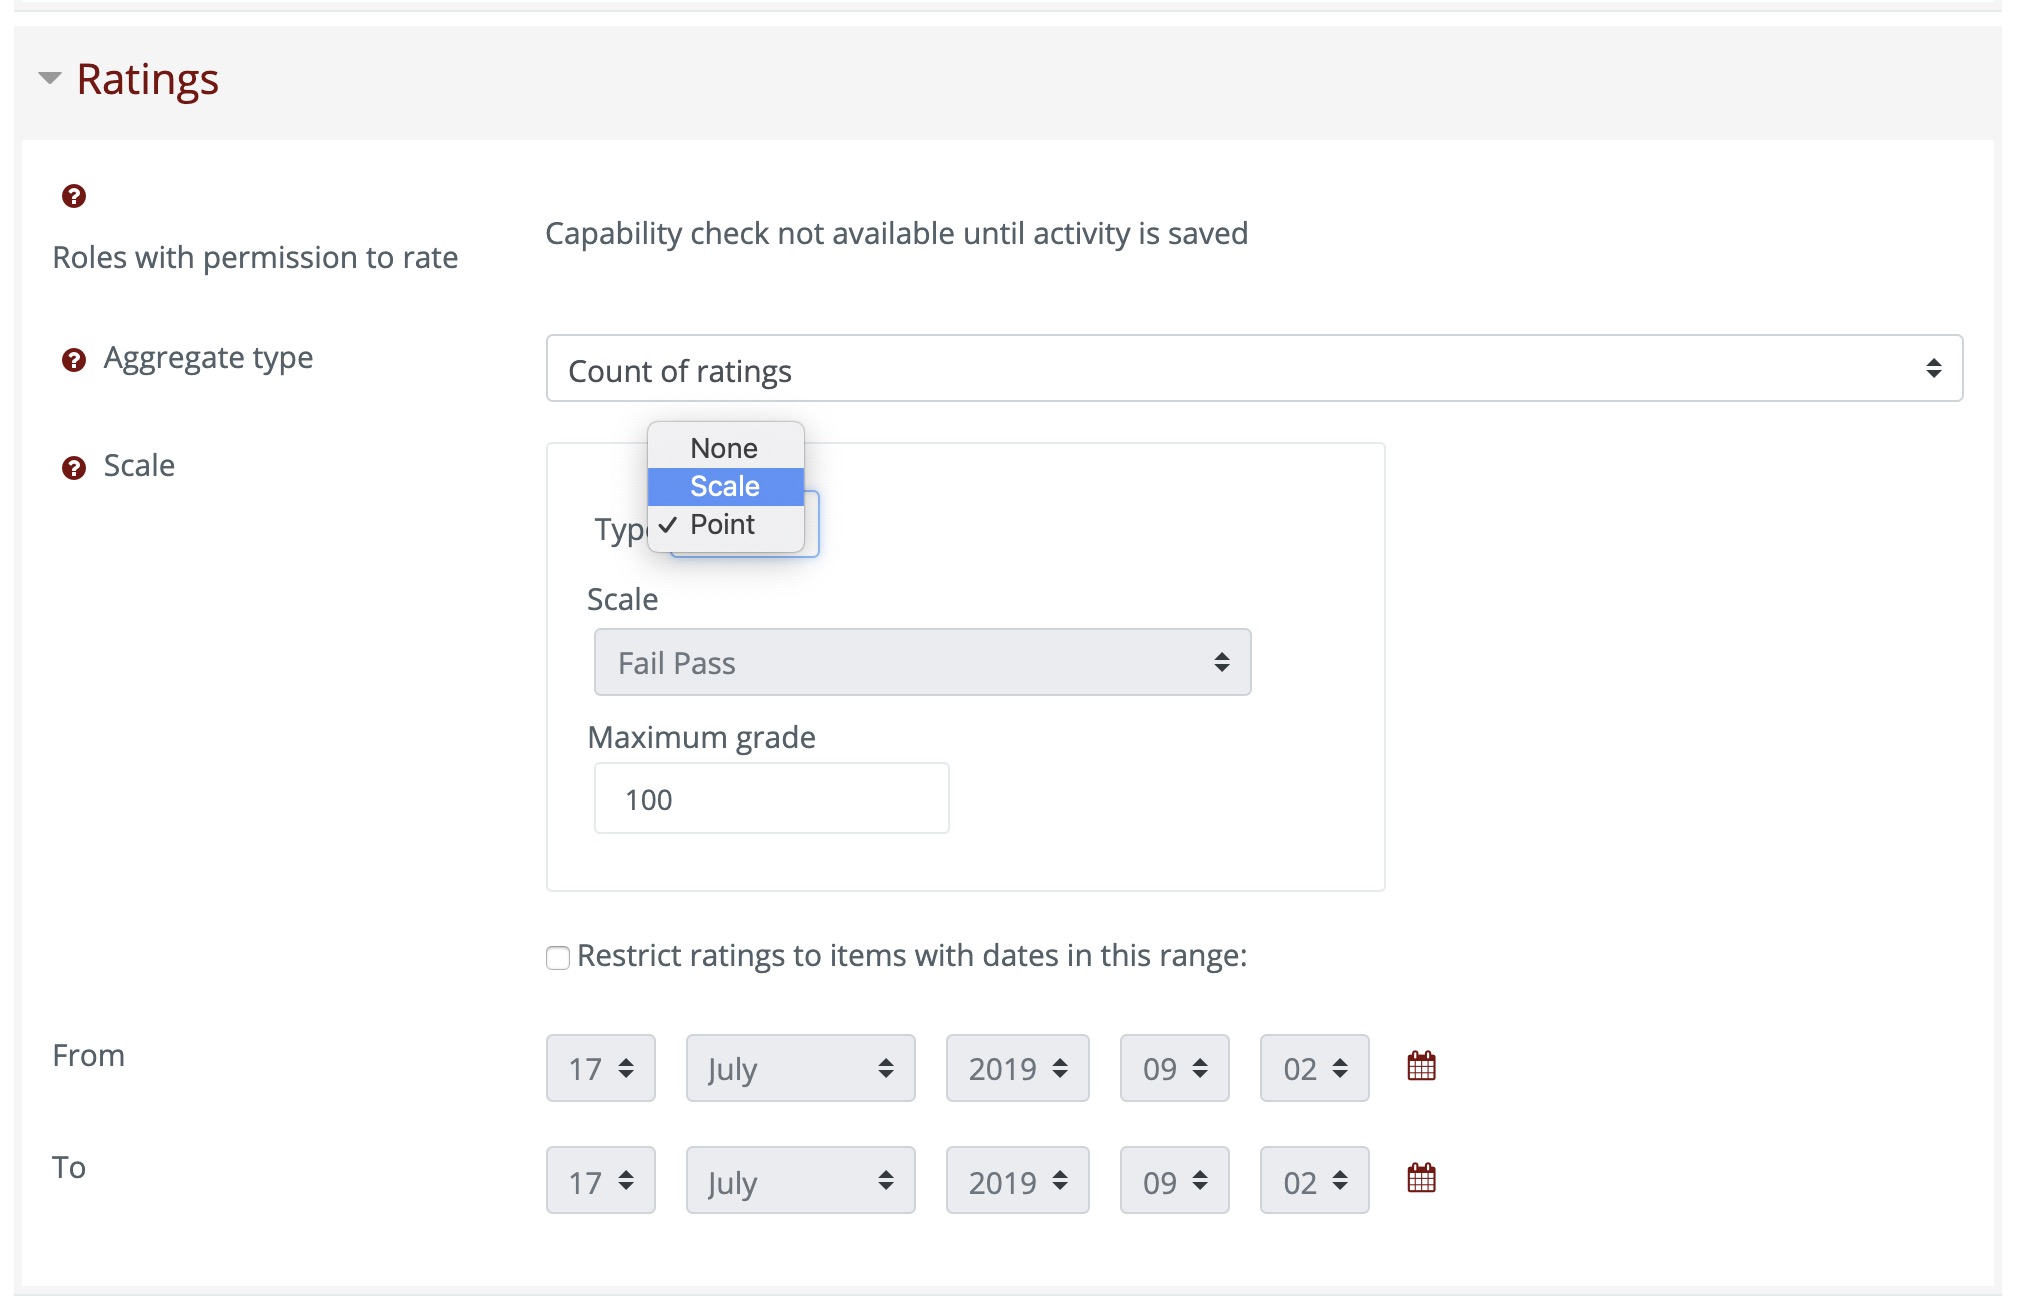Enable restrict ratings to date range

tap(557, 957)
